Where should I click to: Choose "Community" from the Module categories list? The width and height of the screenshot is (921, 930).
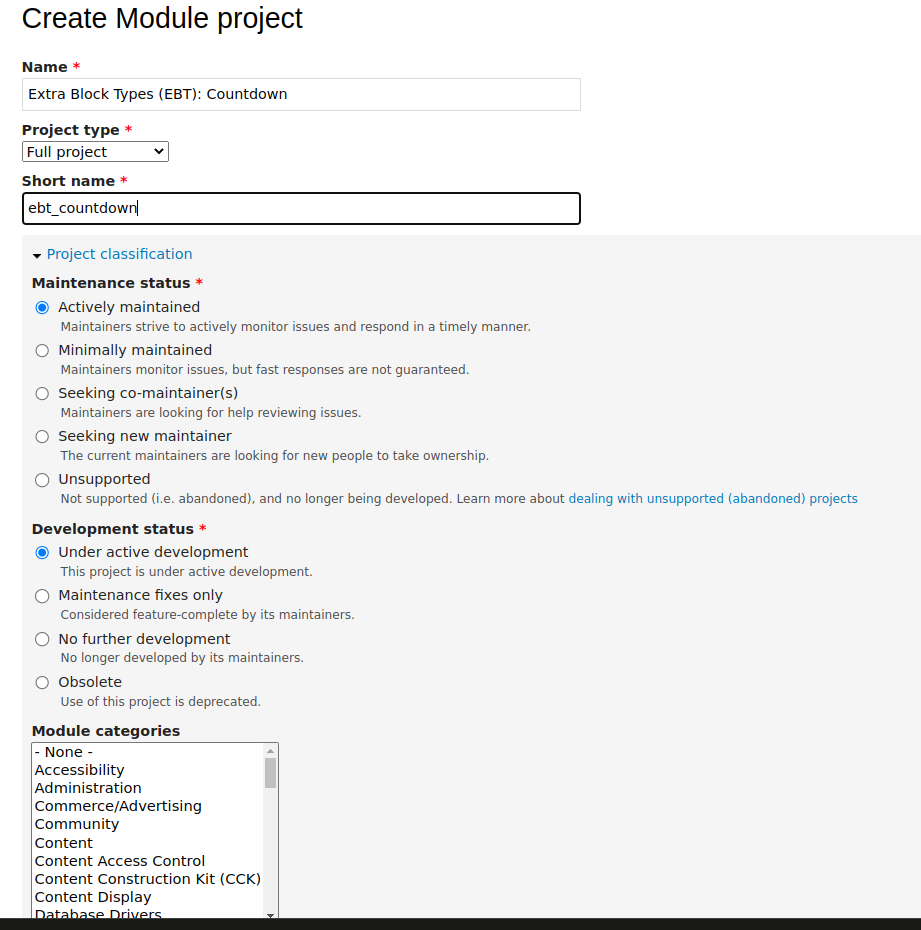point(77,824)
